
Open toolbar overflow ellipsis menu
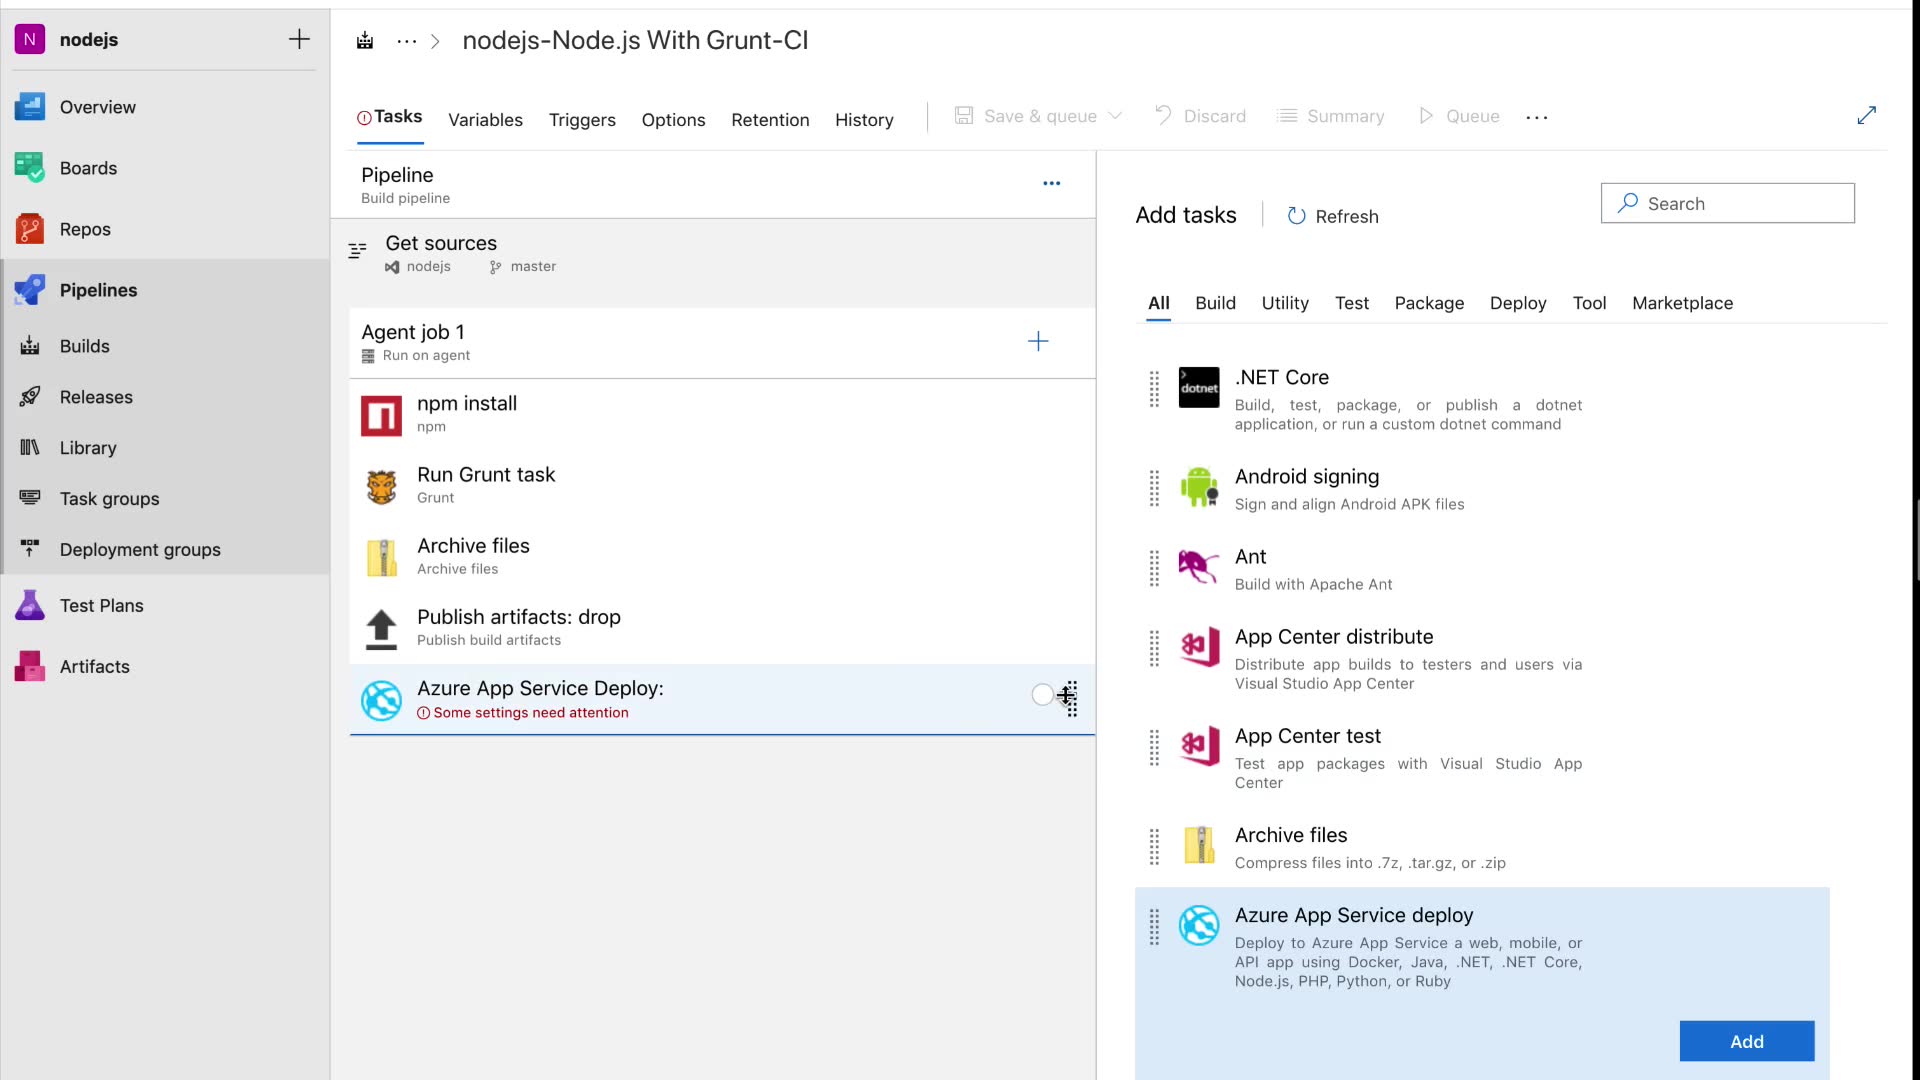tap(1536, 117)
